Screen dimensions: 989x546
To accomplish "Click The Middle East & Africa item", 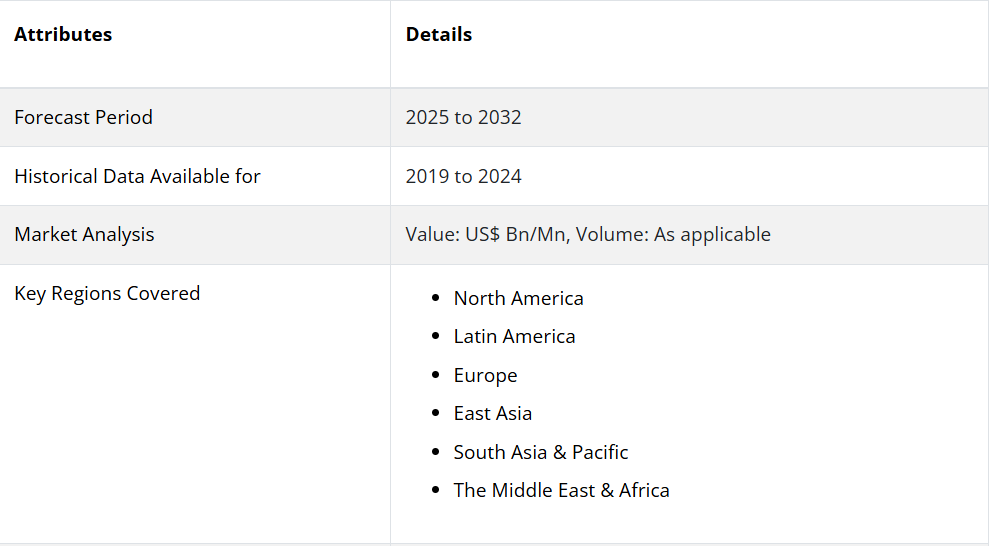I will click(x=561, y=491).
